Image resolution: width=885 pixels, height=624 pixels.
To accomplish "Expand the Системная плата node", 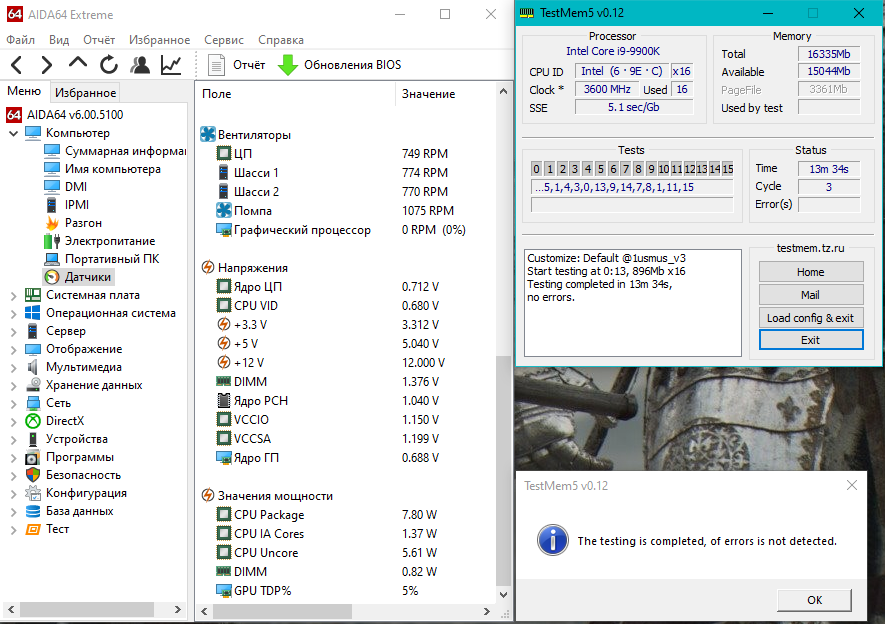I will (x=14, y=295).
